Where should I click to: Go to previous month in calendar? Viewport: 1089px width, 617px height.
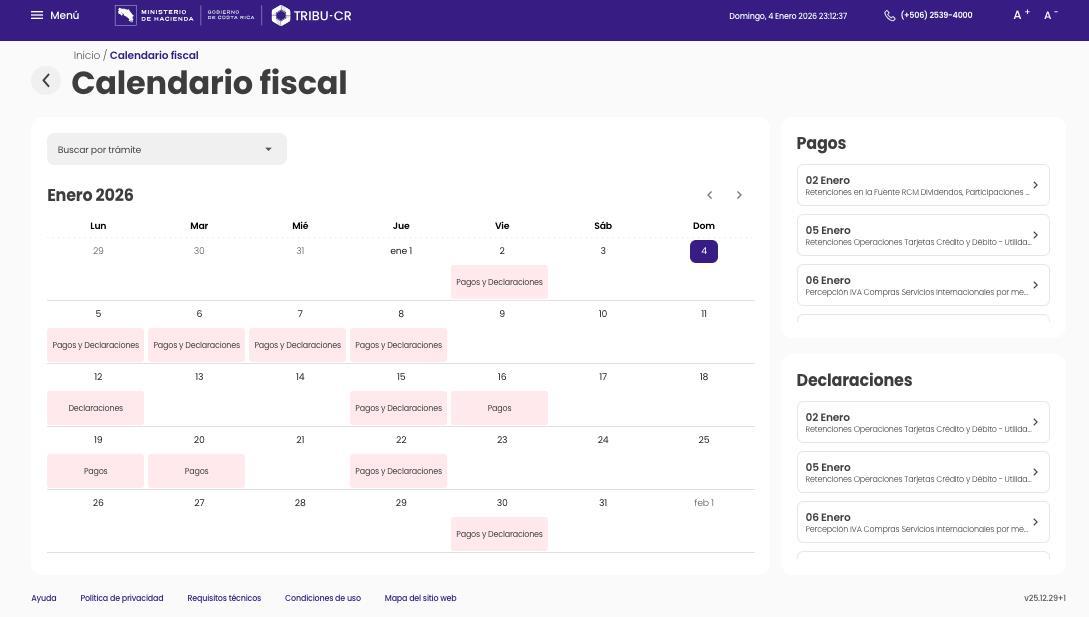(709, 195)
